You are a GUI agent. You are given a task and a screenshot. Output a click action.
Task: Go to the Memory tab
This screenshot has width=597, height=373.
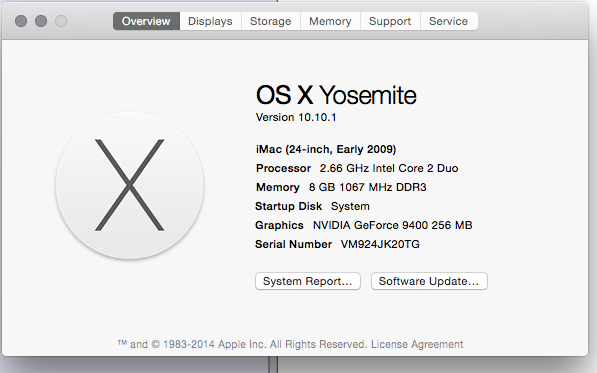coord(330,21)
